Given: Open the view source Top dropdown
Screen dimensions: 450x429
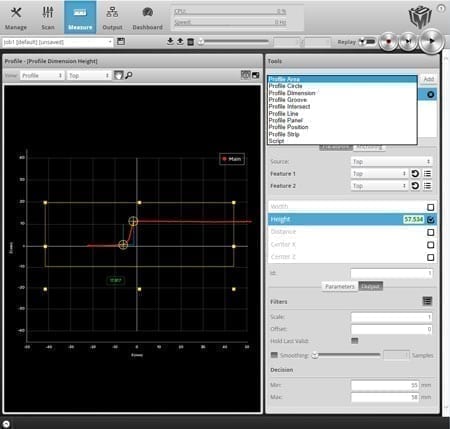Looking at the screenshot, I should point(89,76).
